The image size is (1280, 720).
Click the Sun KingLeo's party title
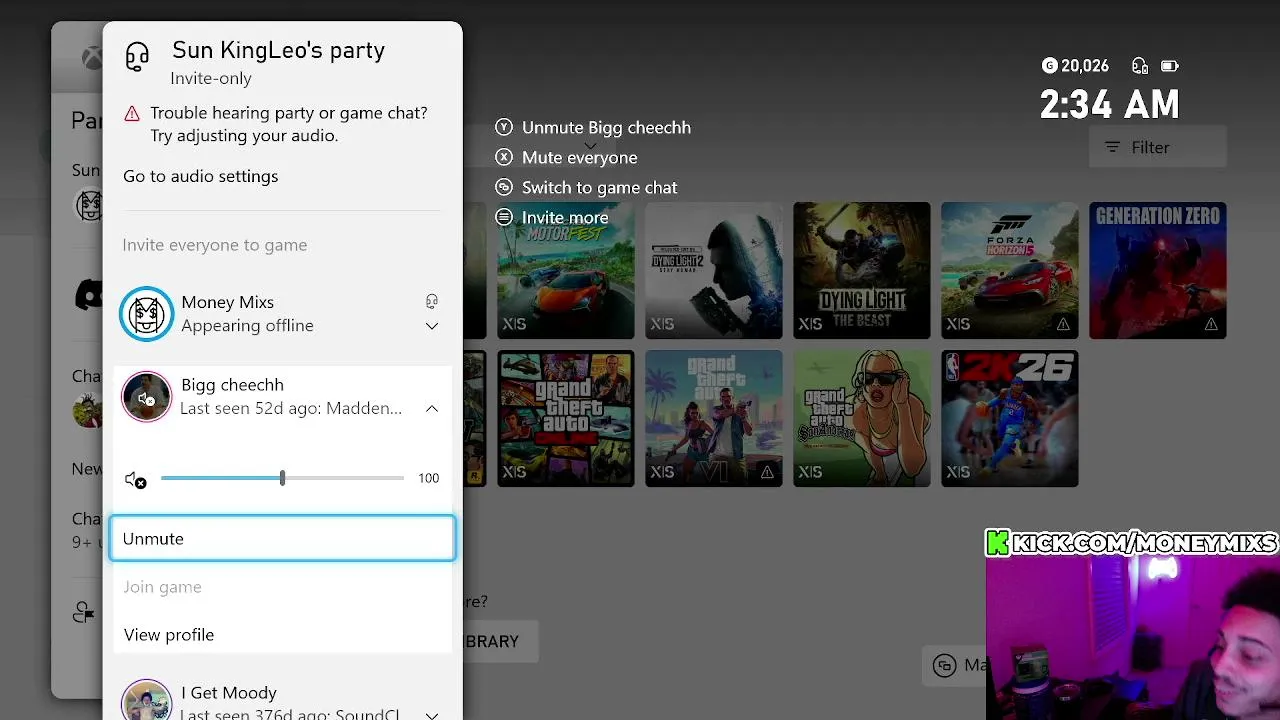coord(278,50)
